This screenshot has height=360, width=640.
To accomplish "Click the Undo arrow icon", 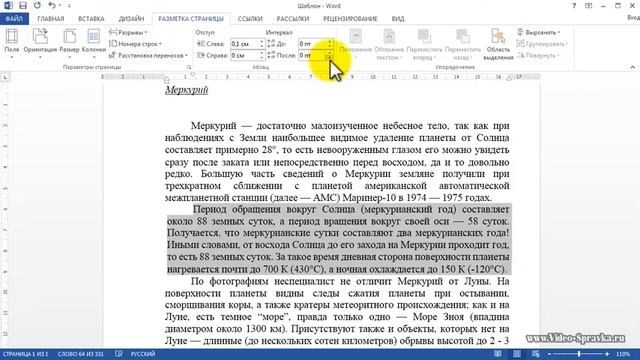I will coord(51,6).
